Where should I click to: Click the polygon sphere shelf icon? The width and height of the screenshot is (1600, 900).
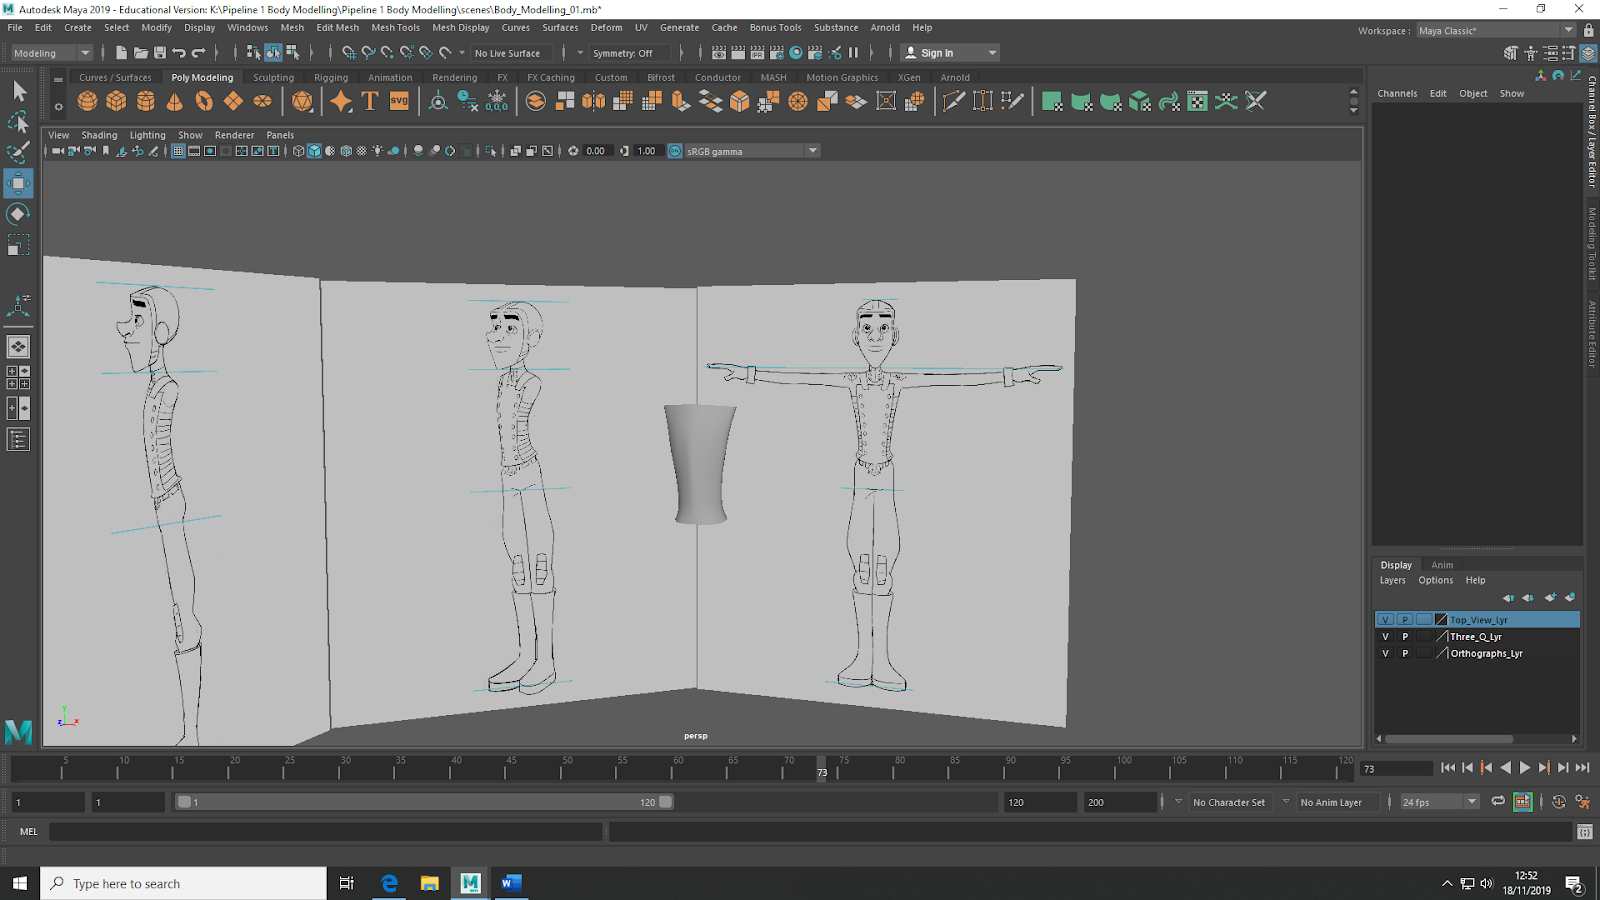pyautogui.click(x=88, y=101)
